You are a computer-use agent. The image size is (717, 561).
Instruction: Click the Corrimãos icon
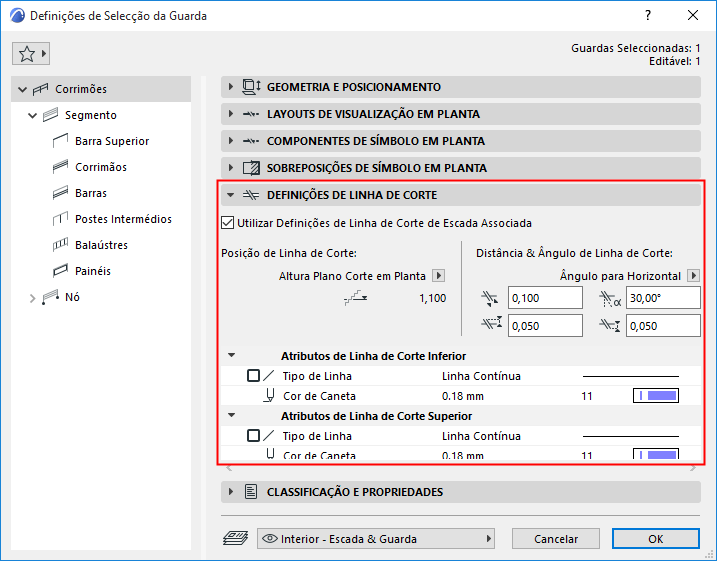(x=60, y=167)
